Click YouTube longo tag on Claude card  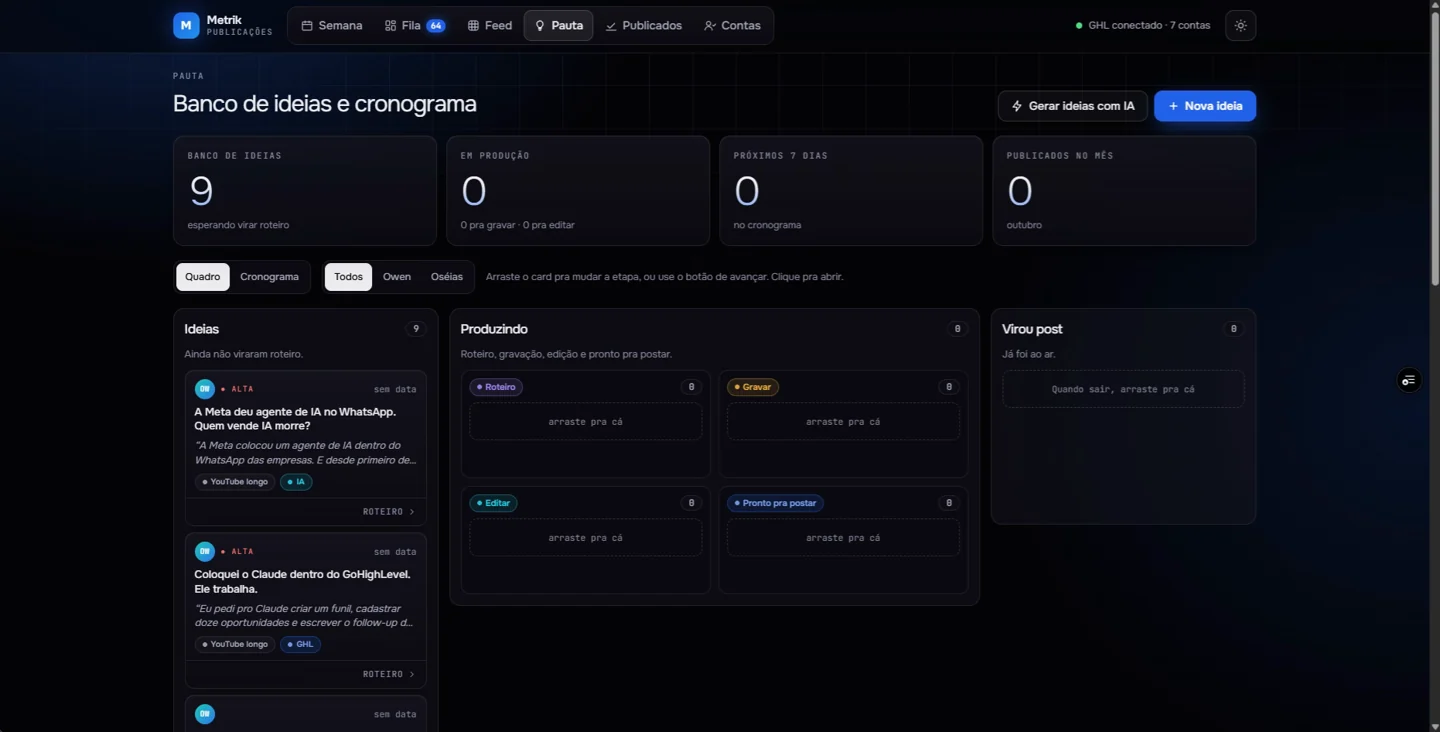point(235,644)
